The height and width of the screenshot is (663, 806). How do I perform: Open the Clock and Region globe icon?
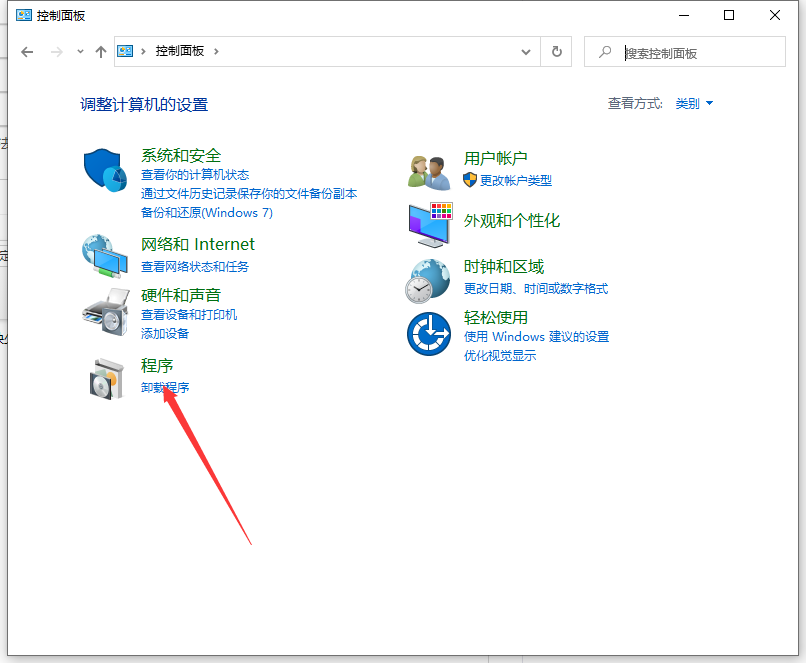click(430, 279)
